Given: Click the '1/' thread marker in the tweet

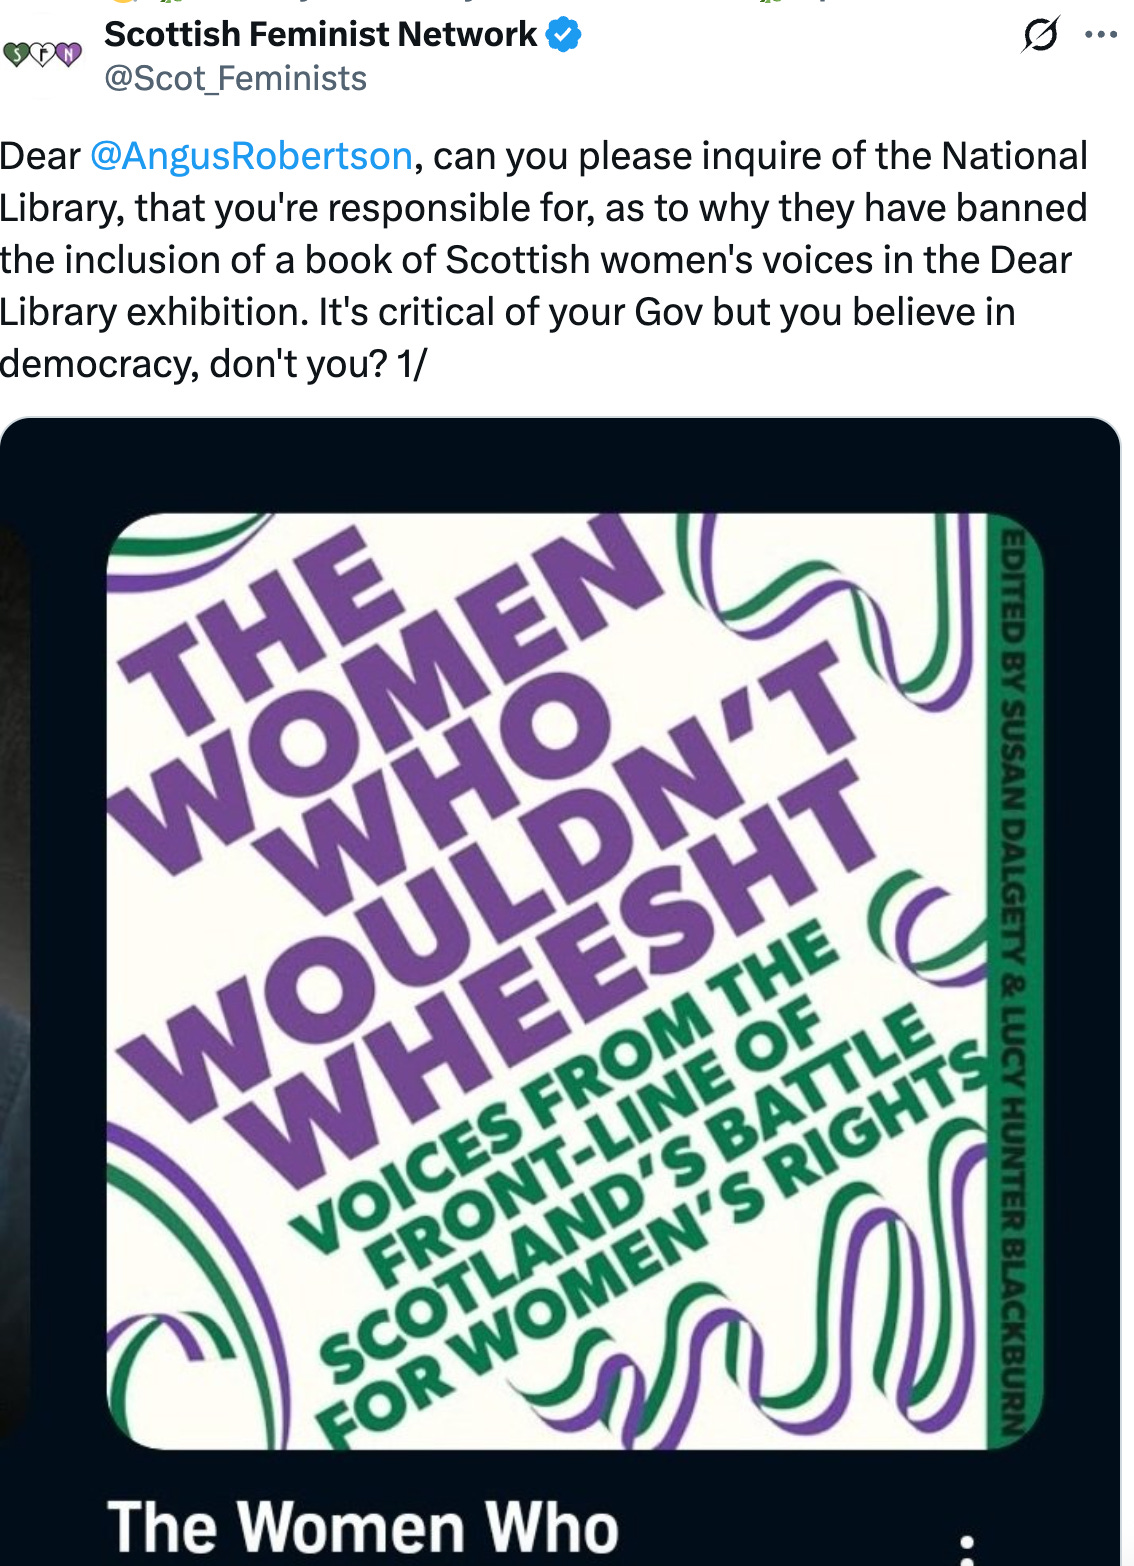Looking at the screenshot, I should tap(412, 365).
